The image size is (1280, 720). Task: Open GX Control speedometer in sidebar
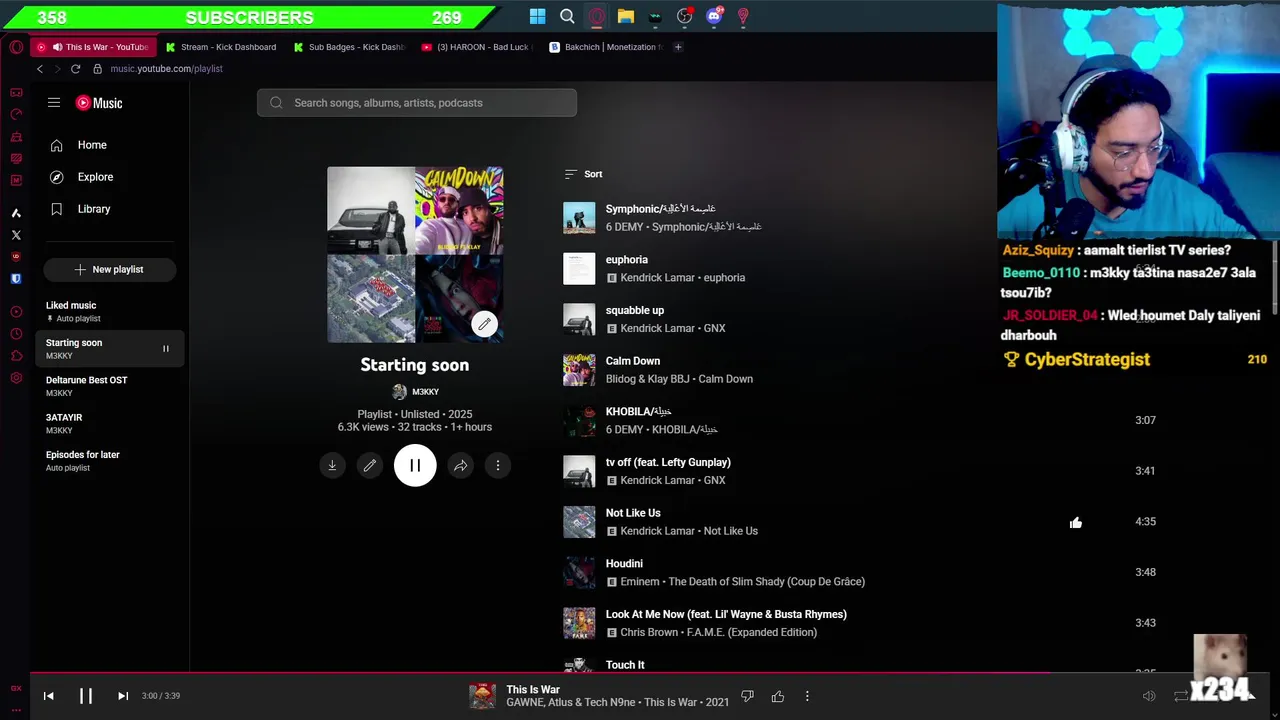click(x=16, y=114)
